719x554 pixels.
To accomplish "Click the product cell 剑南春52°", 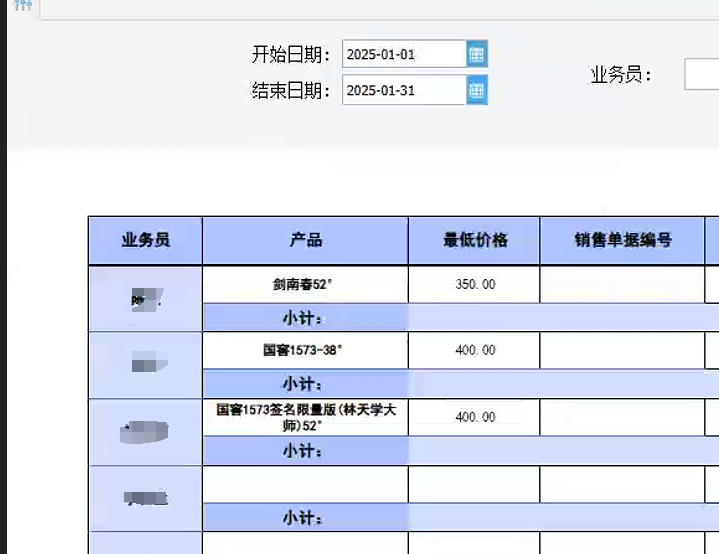I will tap(305, 284).
